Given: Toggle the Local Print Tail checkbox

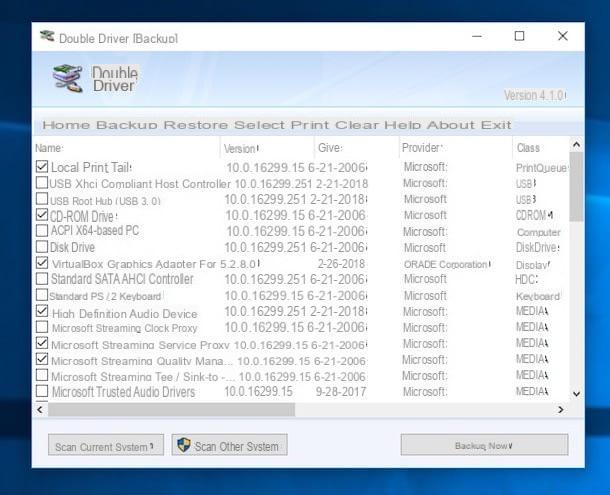Looking at the screenshot, I should pos(42,167).
